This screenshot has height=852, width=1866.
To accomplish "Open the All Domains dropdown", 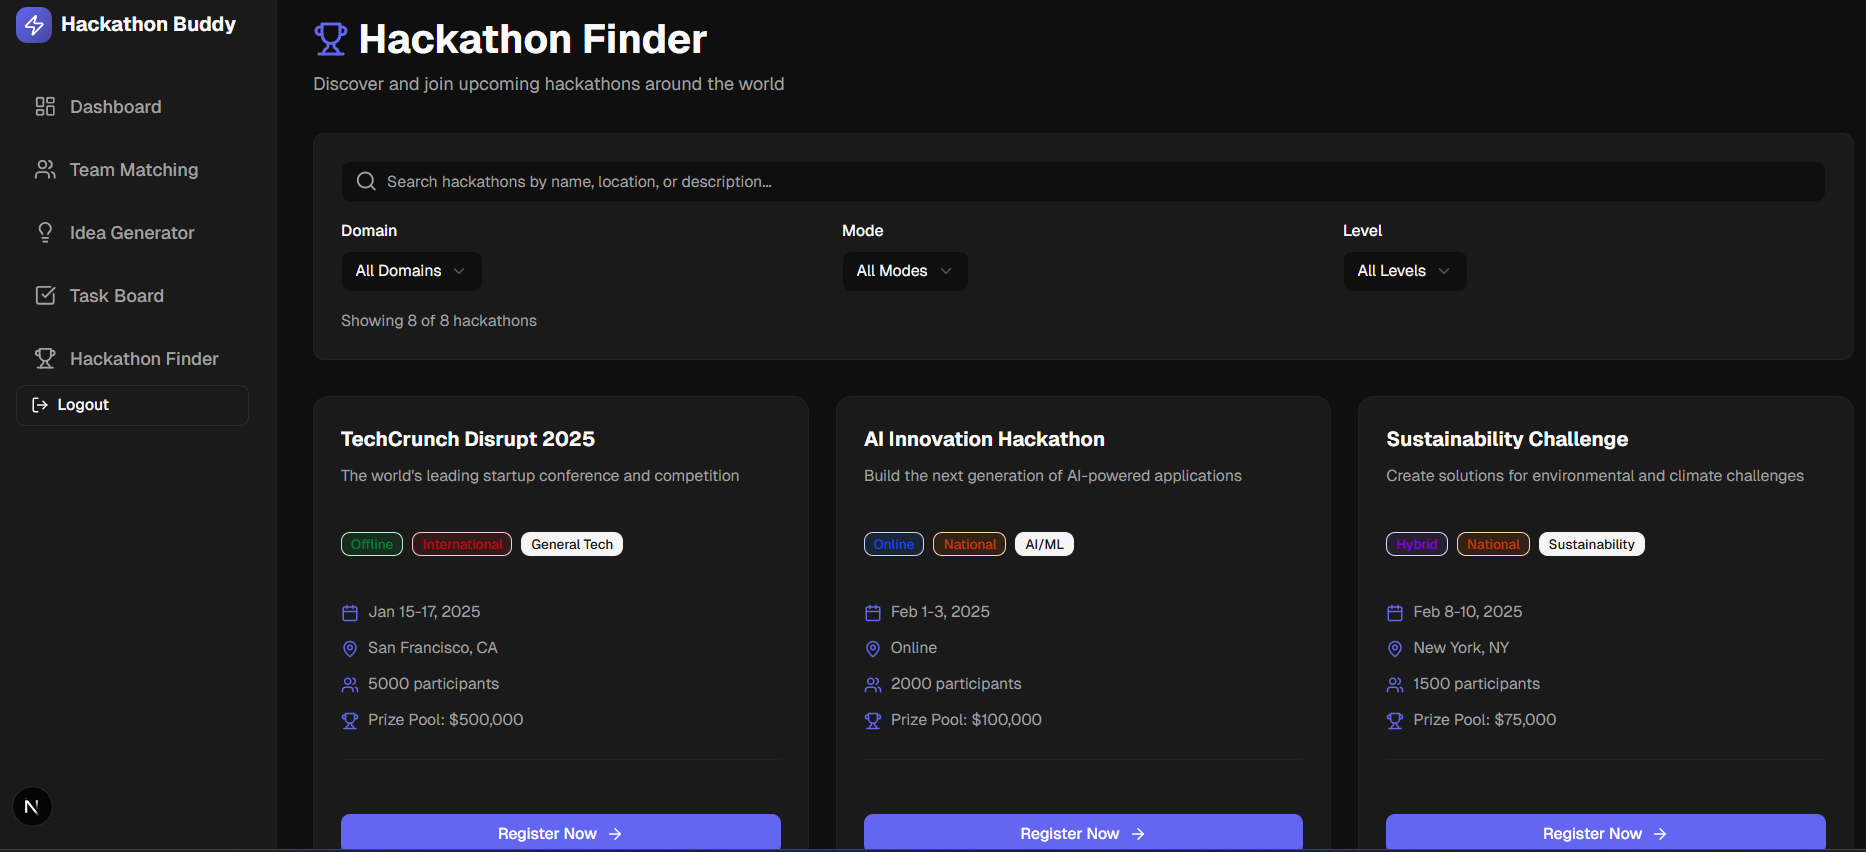I will click(x=411, y=271).
